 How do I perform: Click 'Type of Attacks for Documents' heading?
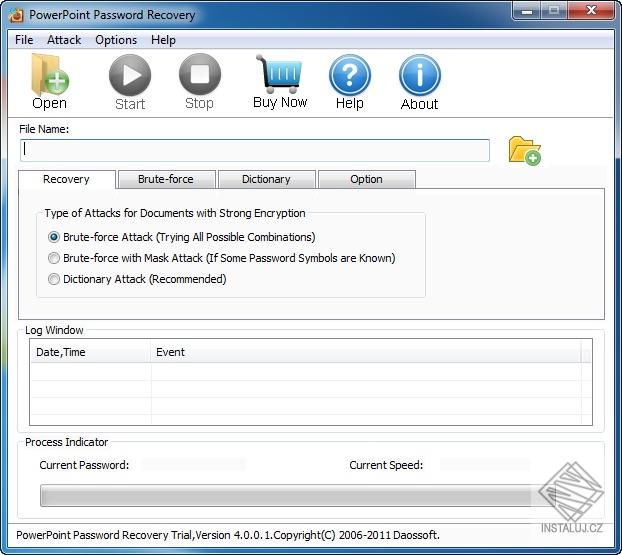(x=175, y=213)
